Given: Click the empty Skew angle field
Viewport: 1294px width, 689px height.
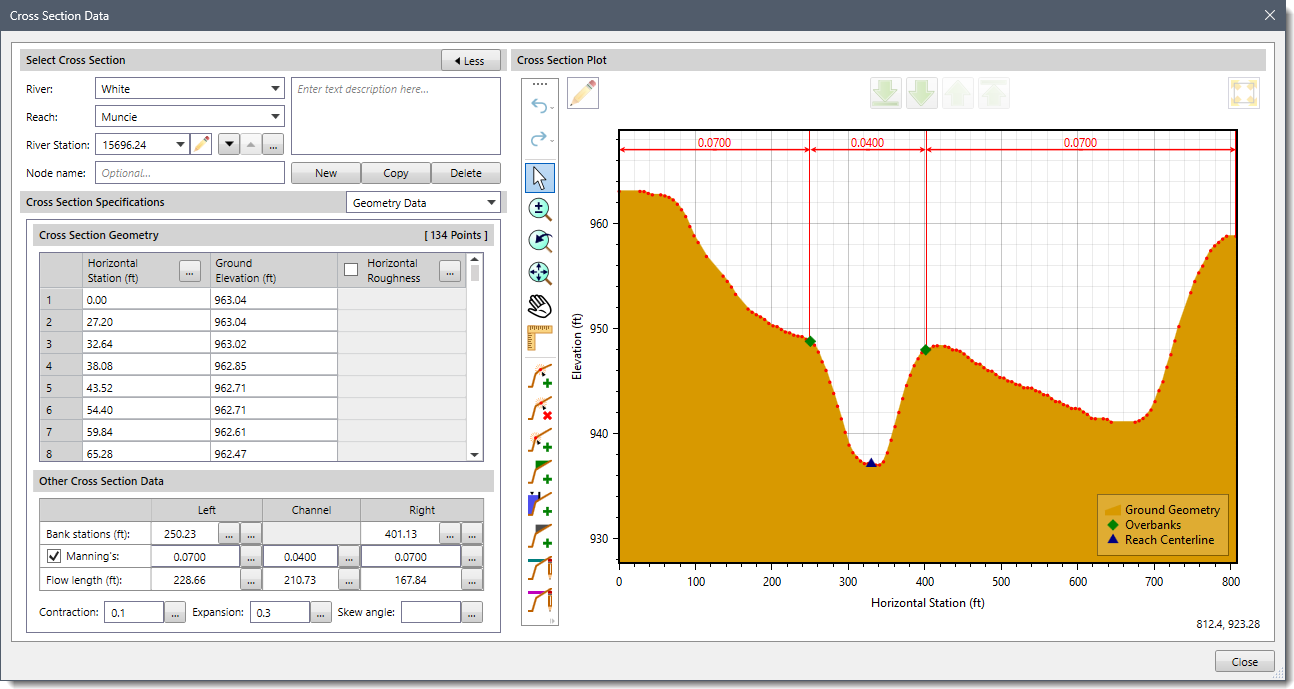Looking at the screenshot, I should coord(431,612).
